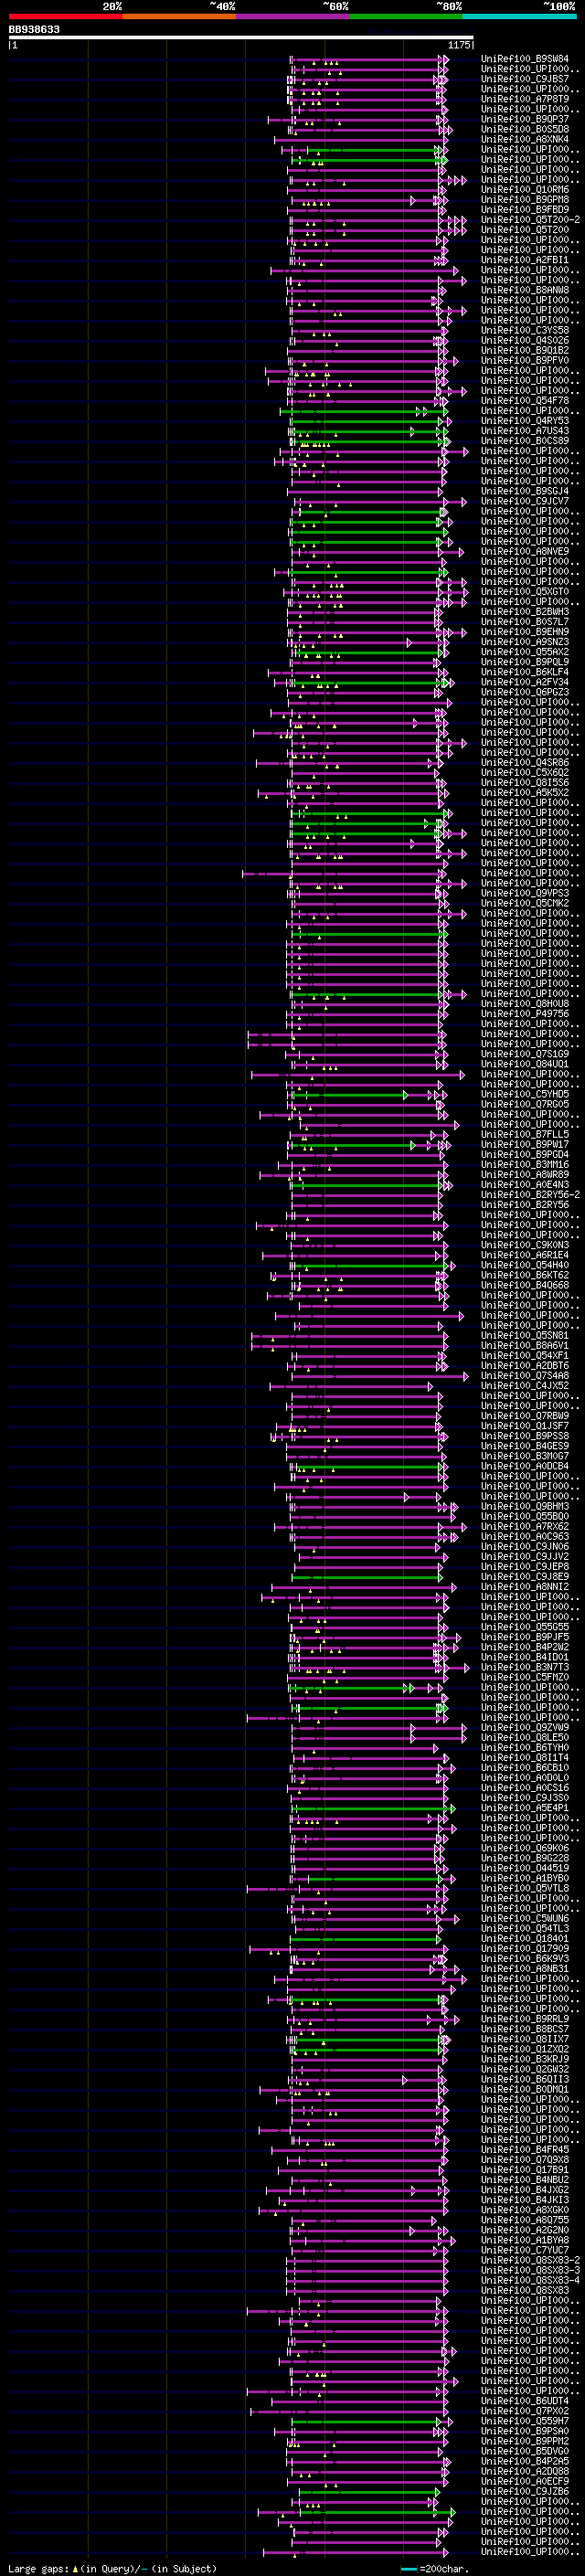Pick subject UniRef100_A8XGK0
The height and width of the screenshot is (2576, 585).
coord(525,2210)
